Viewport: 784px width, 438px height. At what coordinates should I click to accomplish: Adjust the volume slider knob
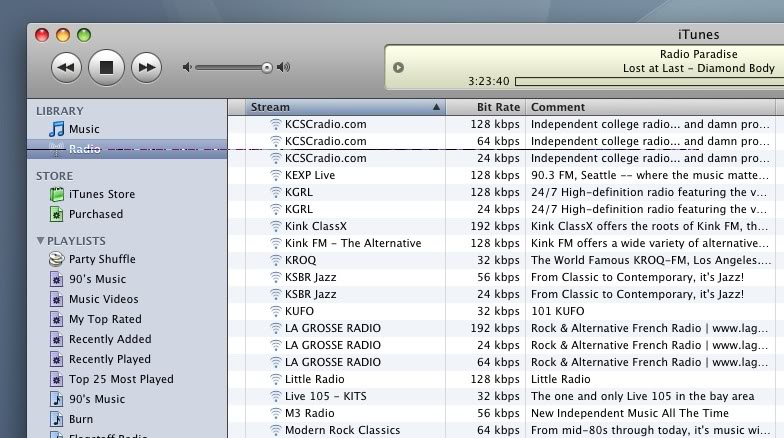point(267,68)
